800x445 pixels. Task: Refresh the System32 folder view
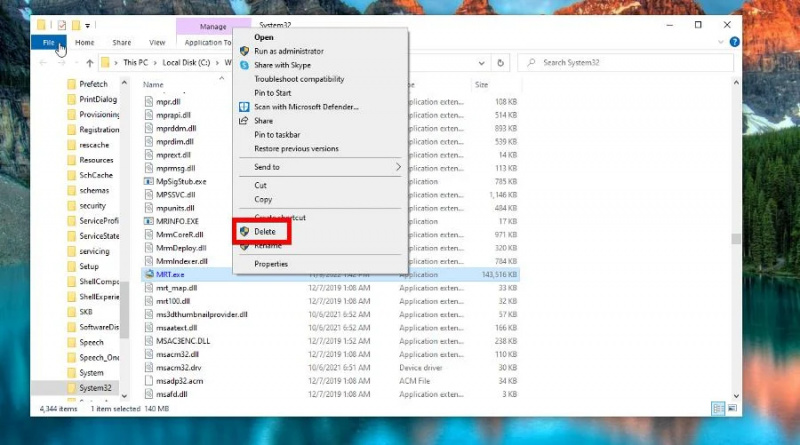click(501, 63)
